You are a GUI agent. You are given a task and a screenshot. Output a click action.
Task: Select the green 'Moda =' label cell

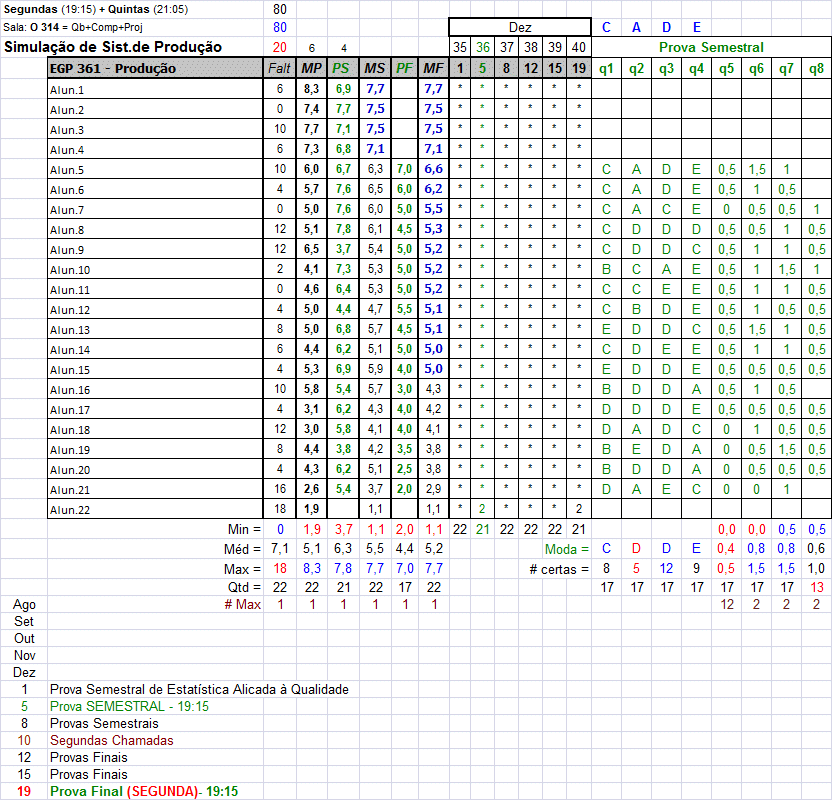[566, 549]
